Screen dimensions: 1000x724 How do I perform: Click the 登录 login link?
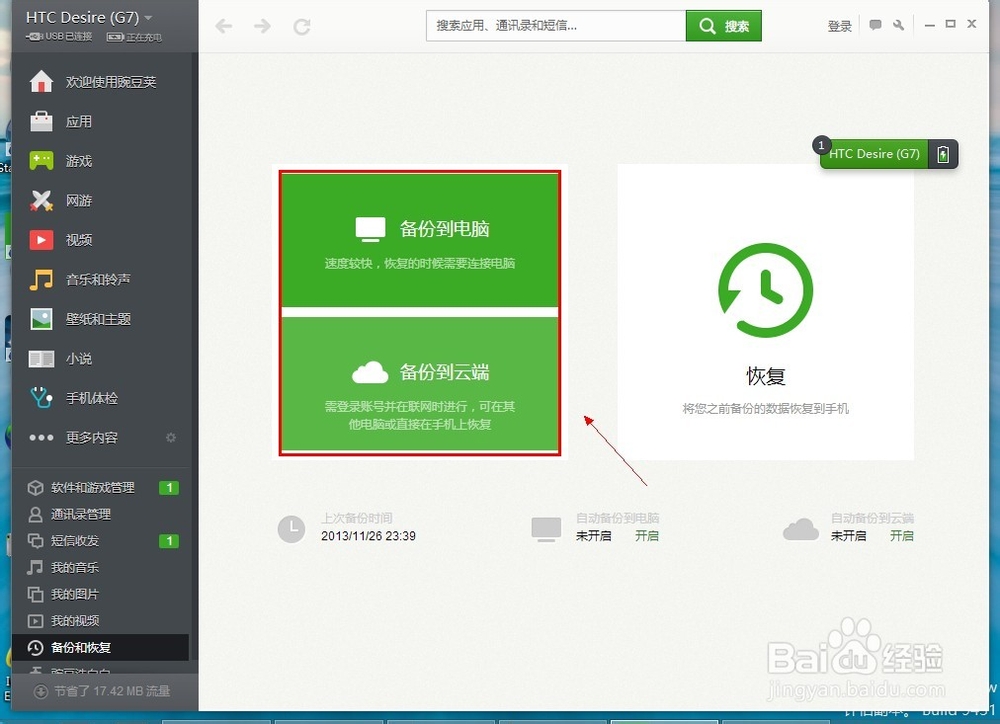tap(839, 25)
